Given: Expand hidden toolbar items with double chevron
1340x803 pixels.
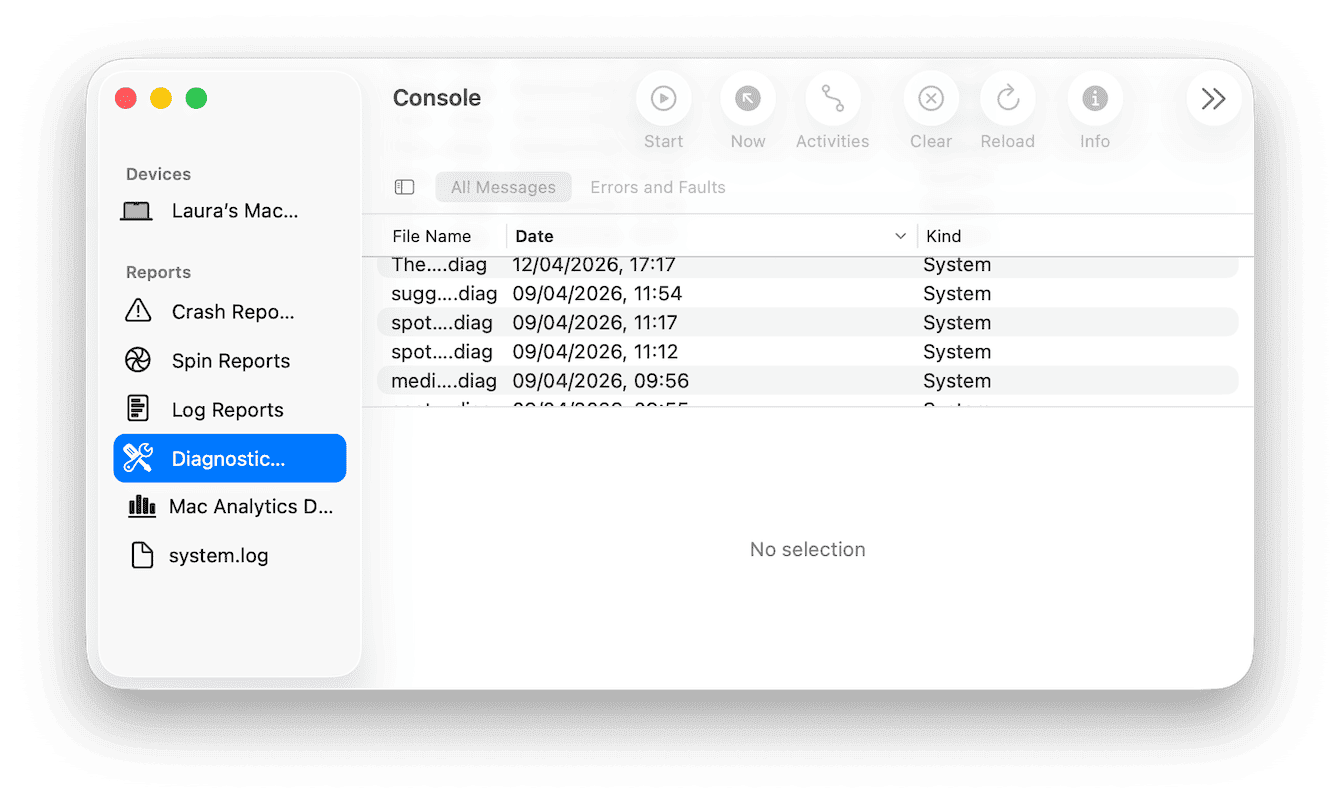Looking at the screenshot, I should [x=1214, y=98].
